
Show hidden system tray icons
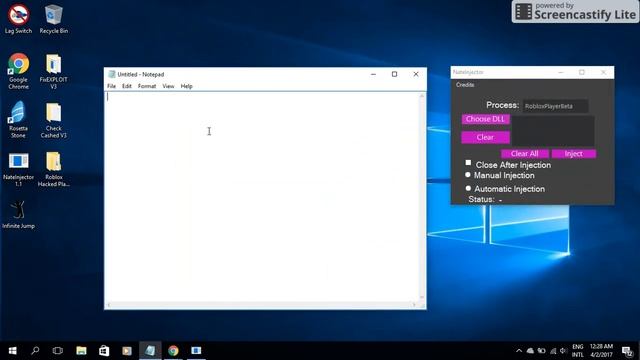point(519,351)
